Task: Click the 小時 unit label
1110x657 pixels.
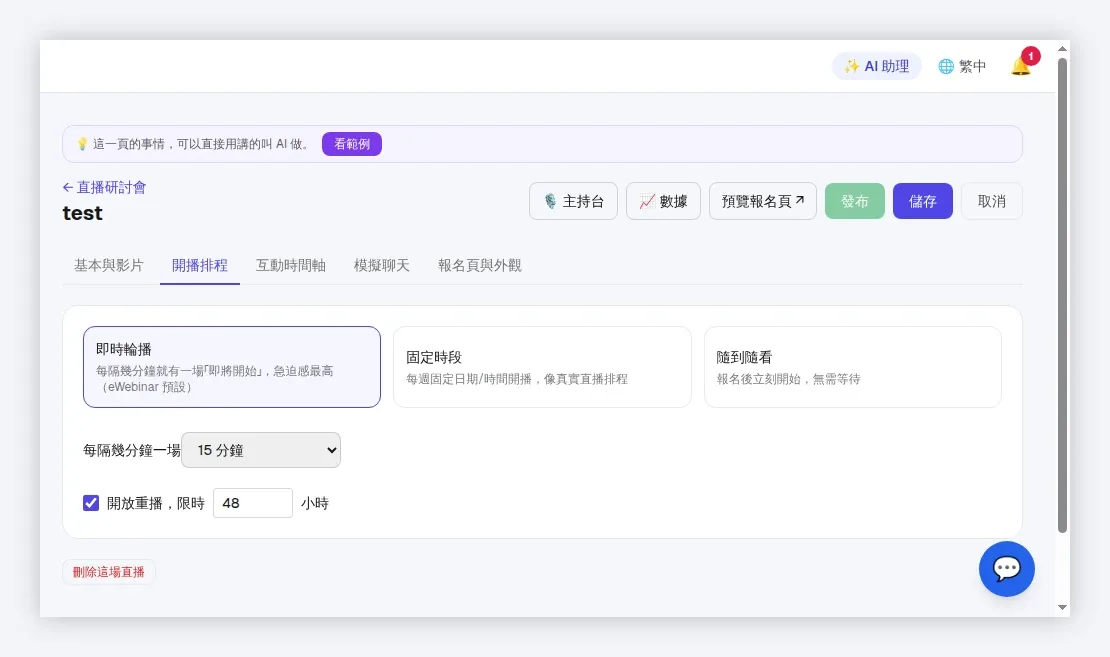Action: tap(315, 503)
